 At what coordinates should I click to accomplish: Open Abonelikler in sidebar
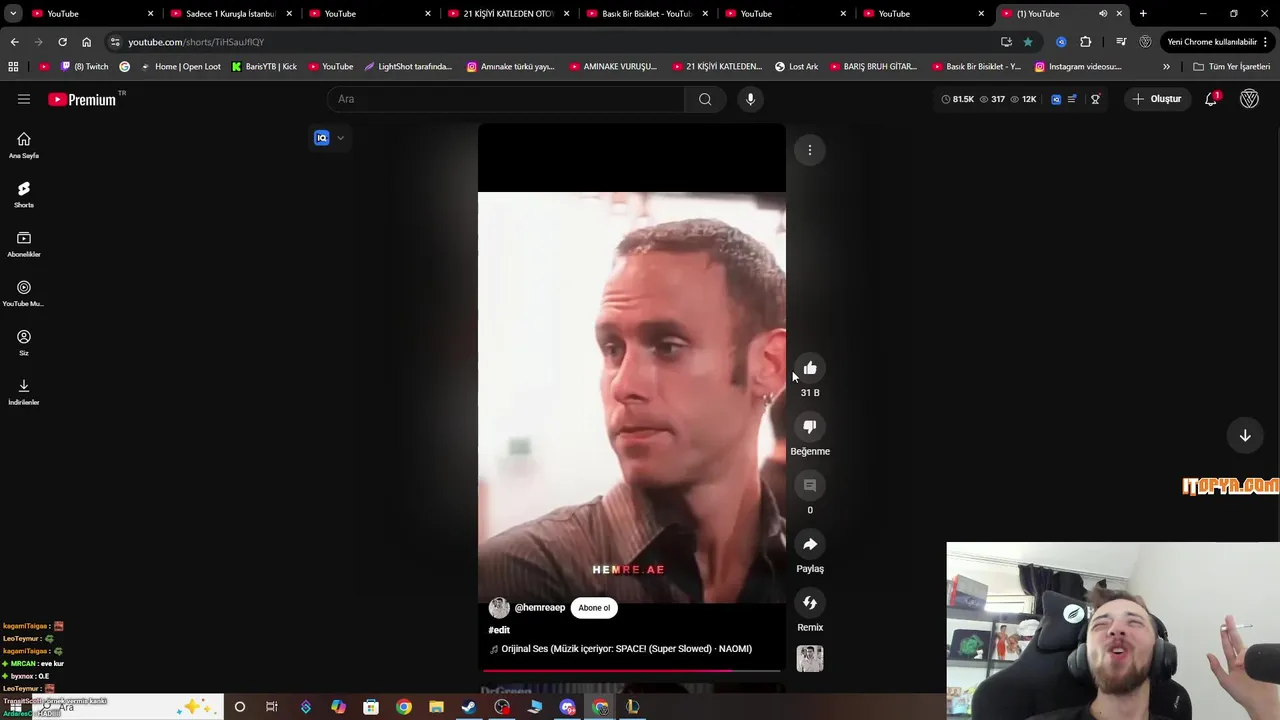[24, 244]
